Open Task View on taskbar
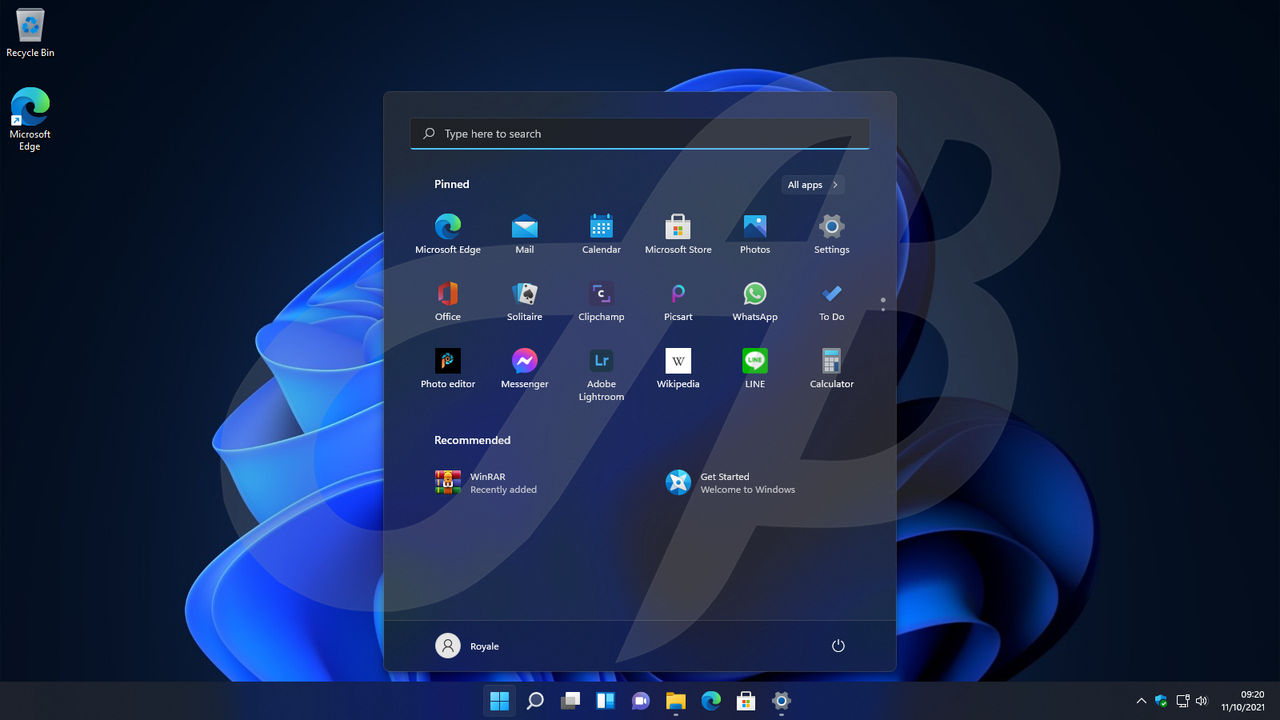The height and width of the screenshot is (720, 1280). 570,701
